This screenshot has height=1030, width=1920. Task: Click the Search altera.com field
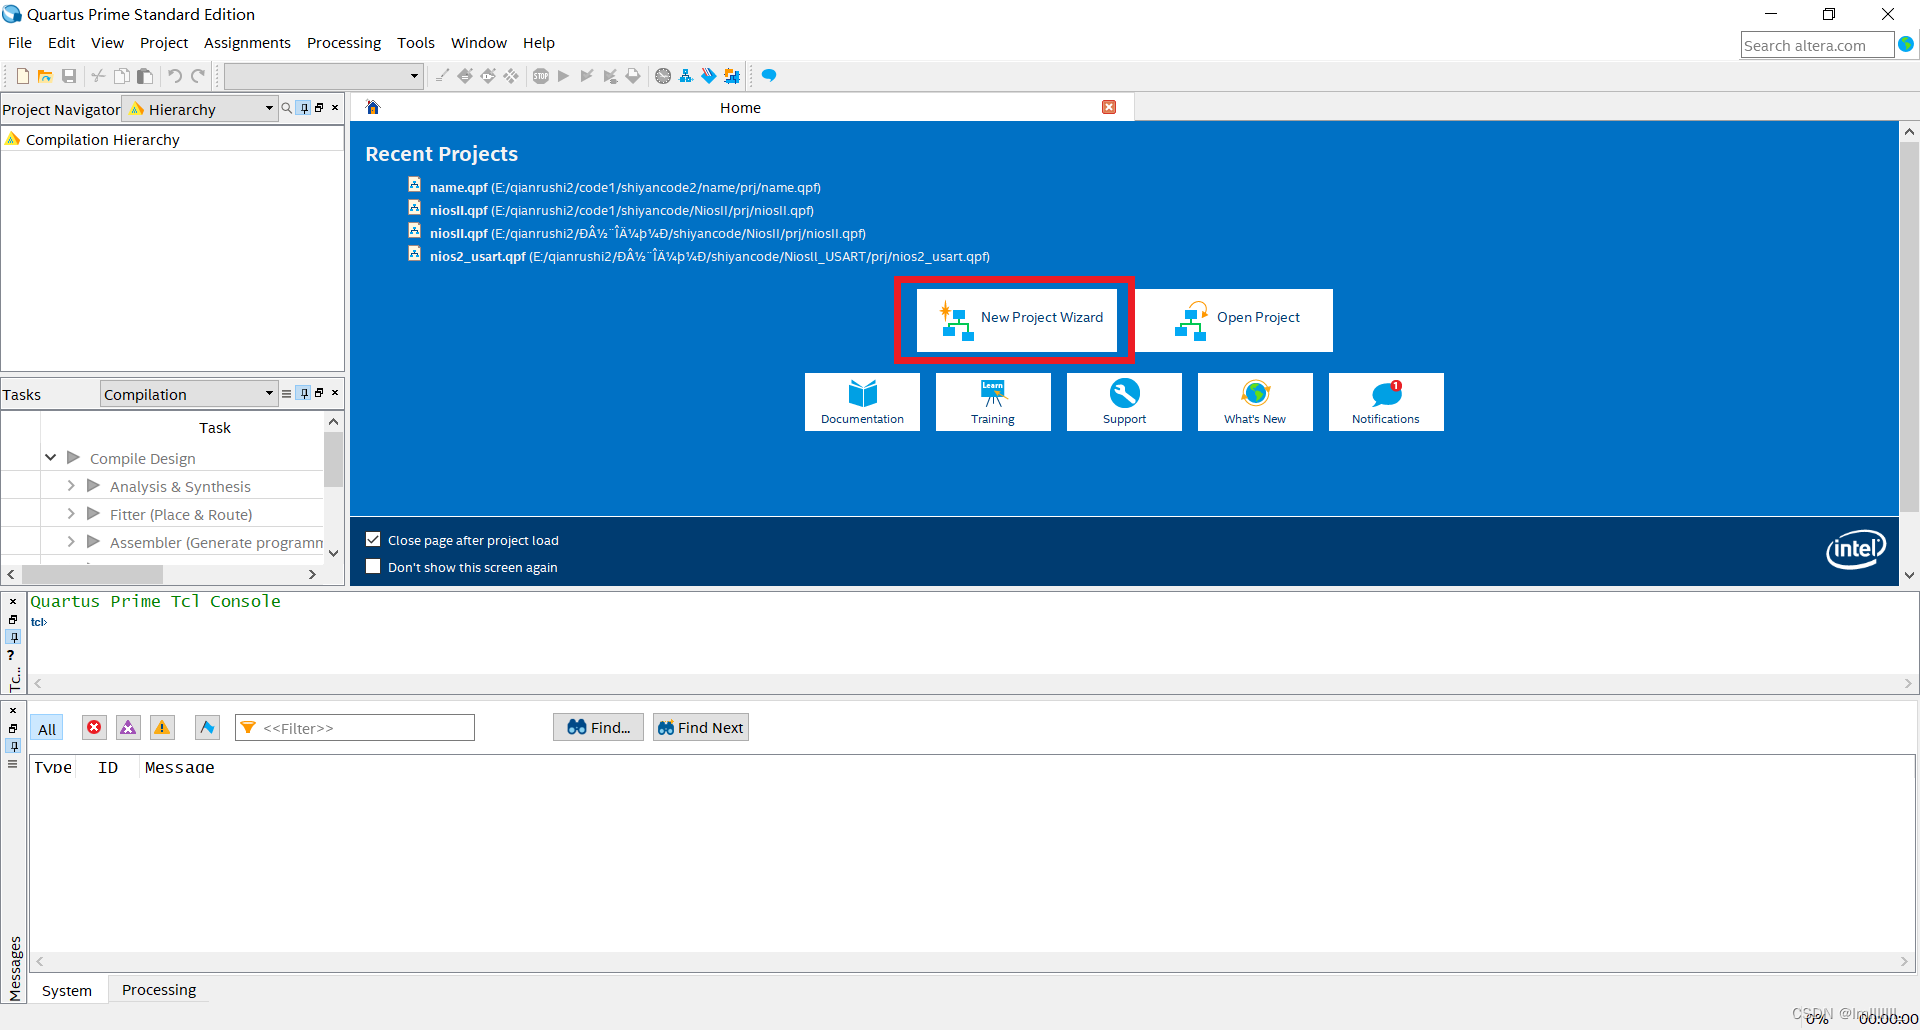(x=1817, y=45)
